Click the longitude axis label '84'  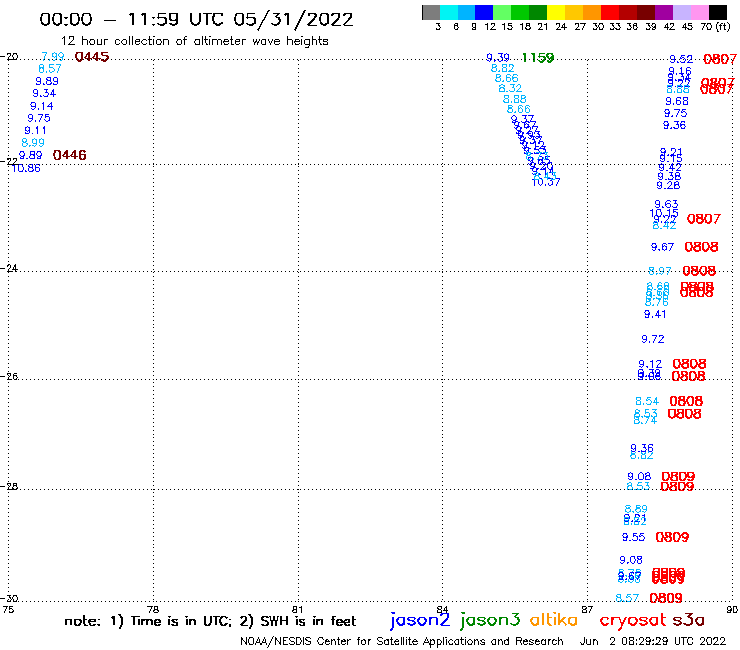pyautogui.click(x=442, y=609)
